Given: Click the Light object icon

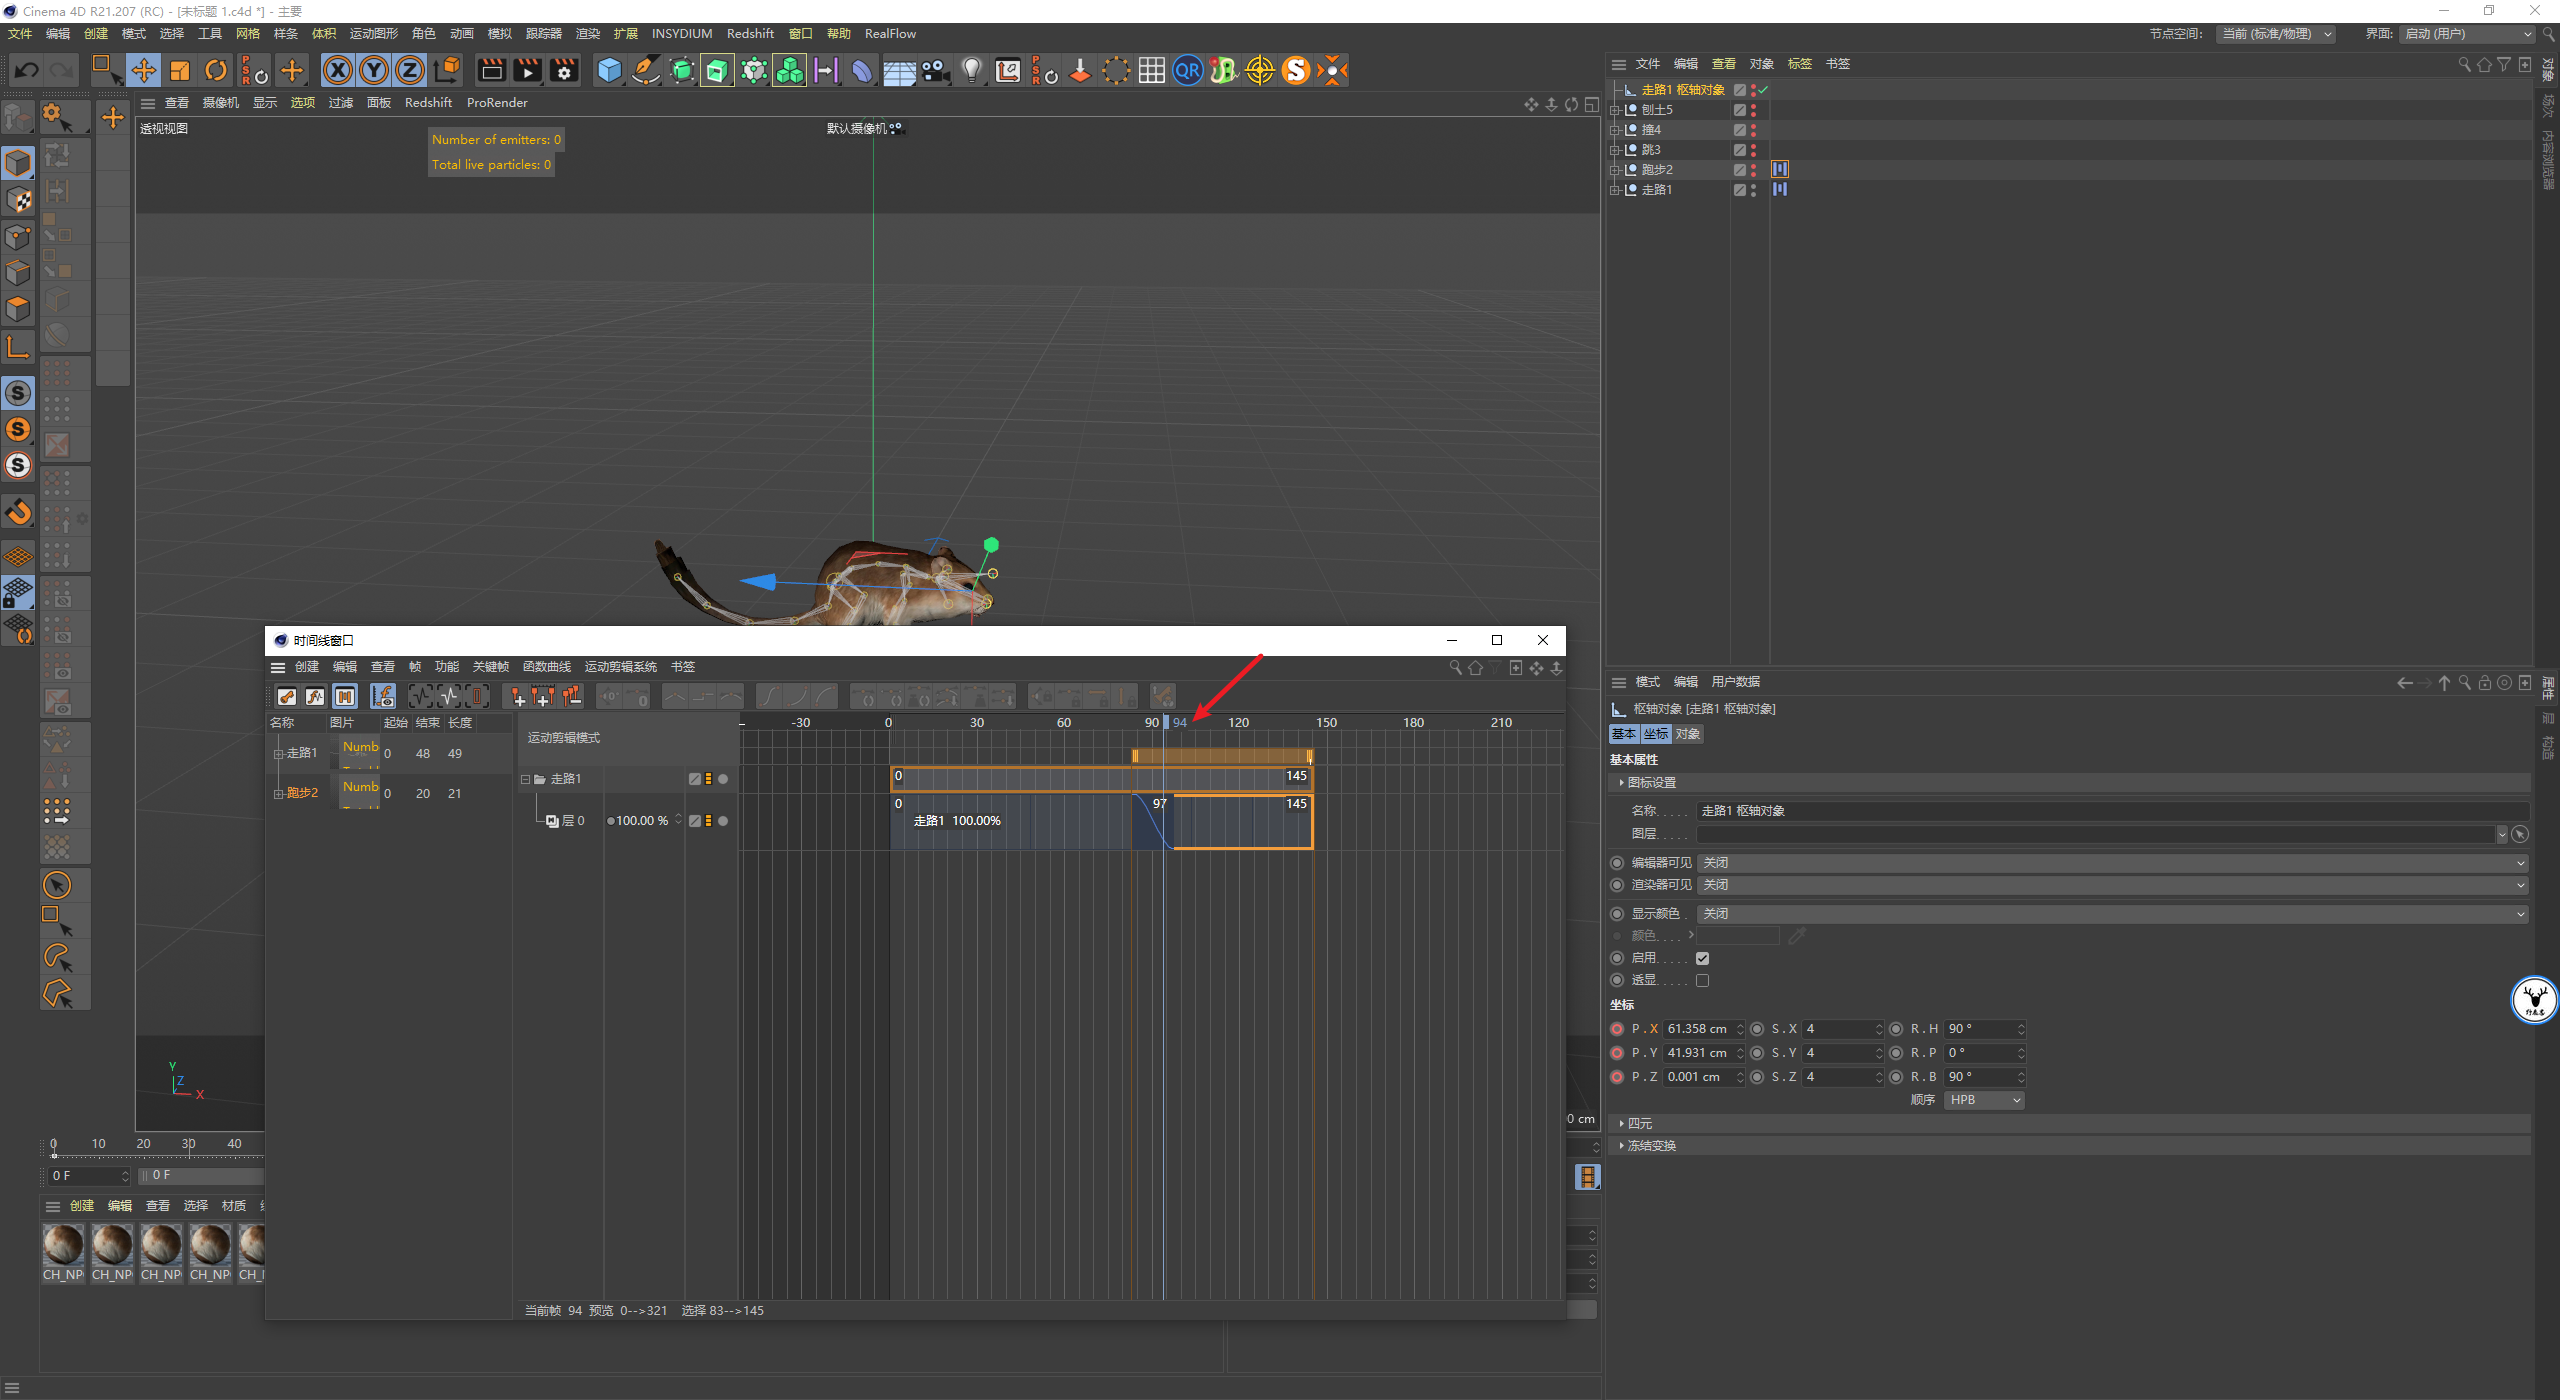Looking at the screenshot, I should (x=971, y=70).
